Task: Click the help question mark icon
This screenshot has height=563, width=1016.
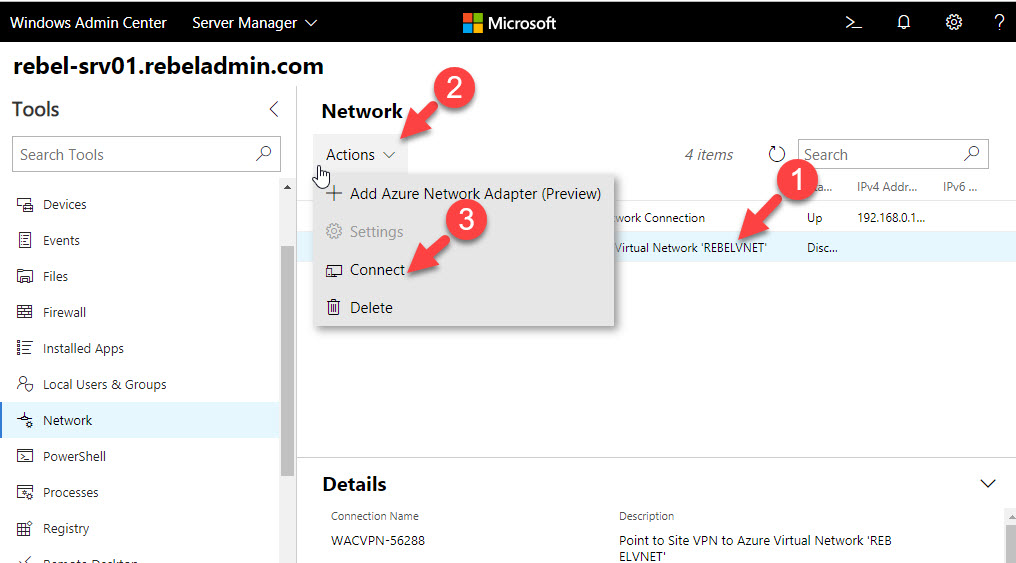Action: (x=999, y=22)
